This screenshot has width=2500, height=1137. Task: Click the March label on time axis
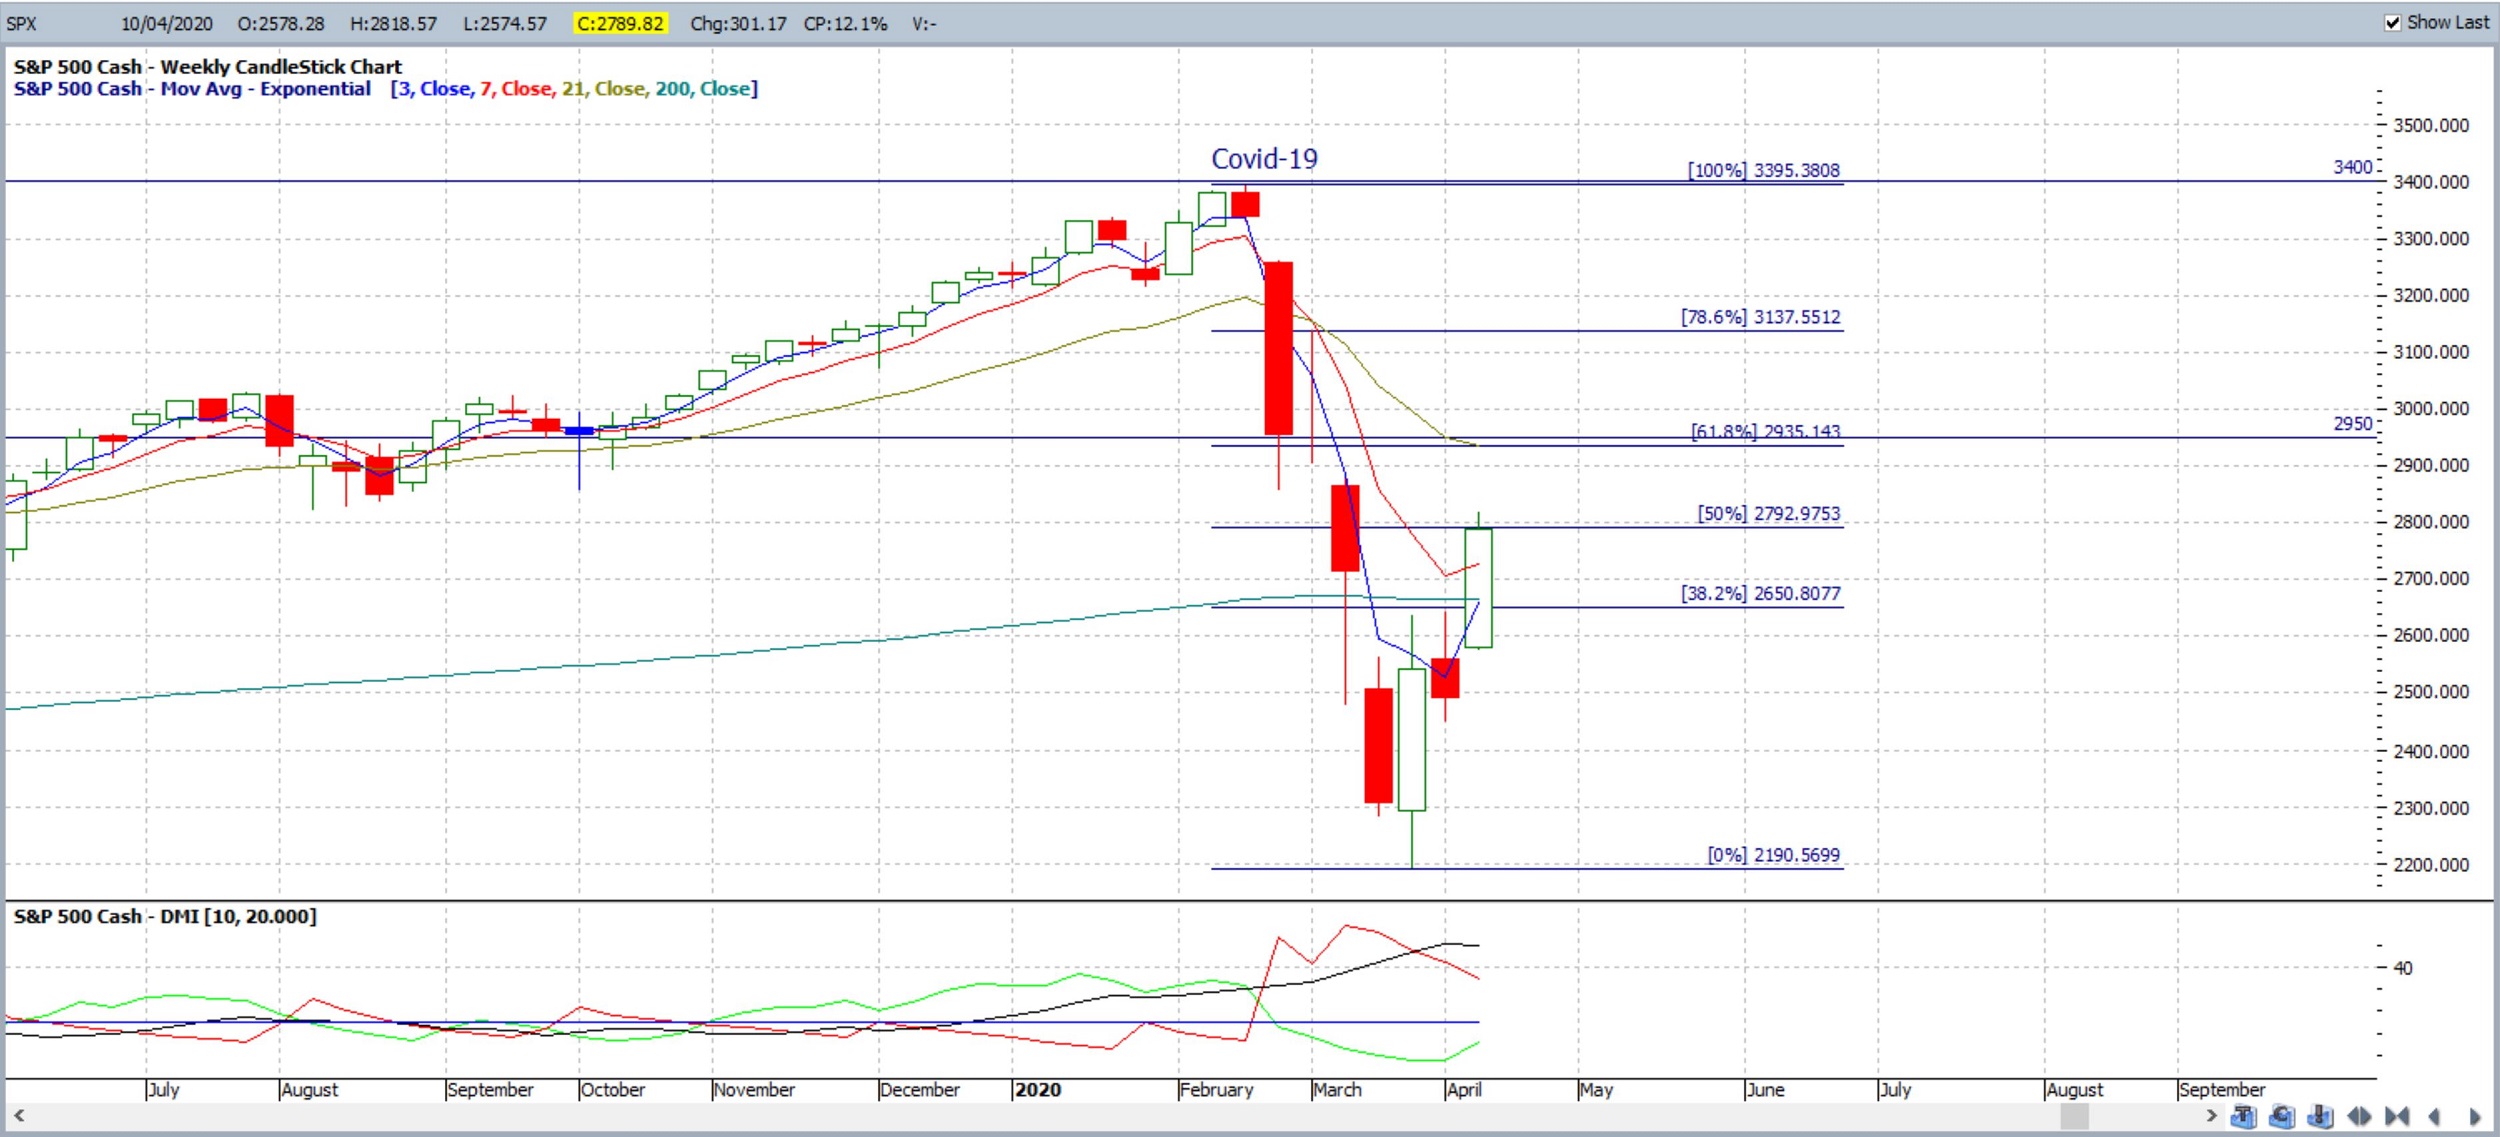coord(1338,1089)
